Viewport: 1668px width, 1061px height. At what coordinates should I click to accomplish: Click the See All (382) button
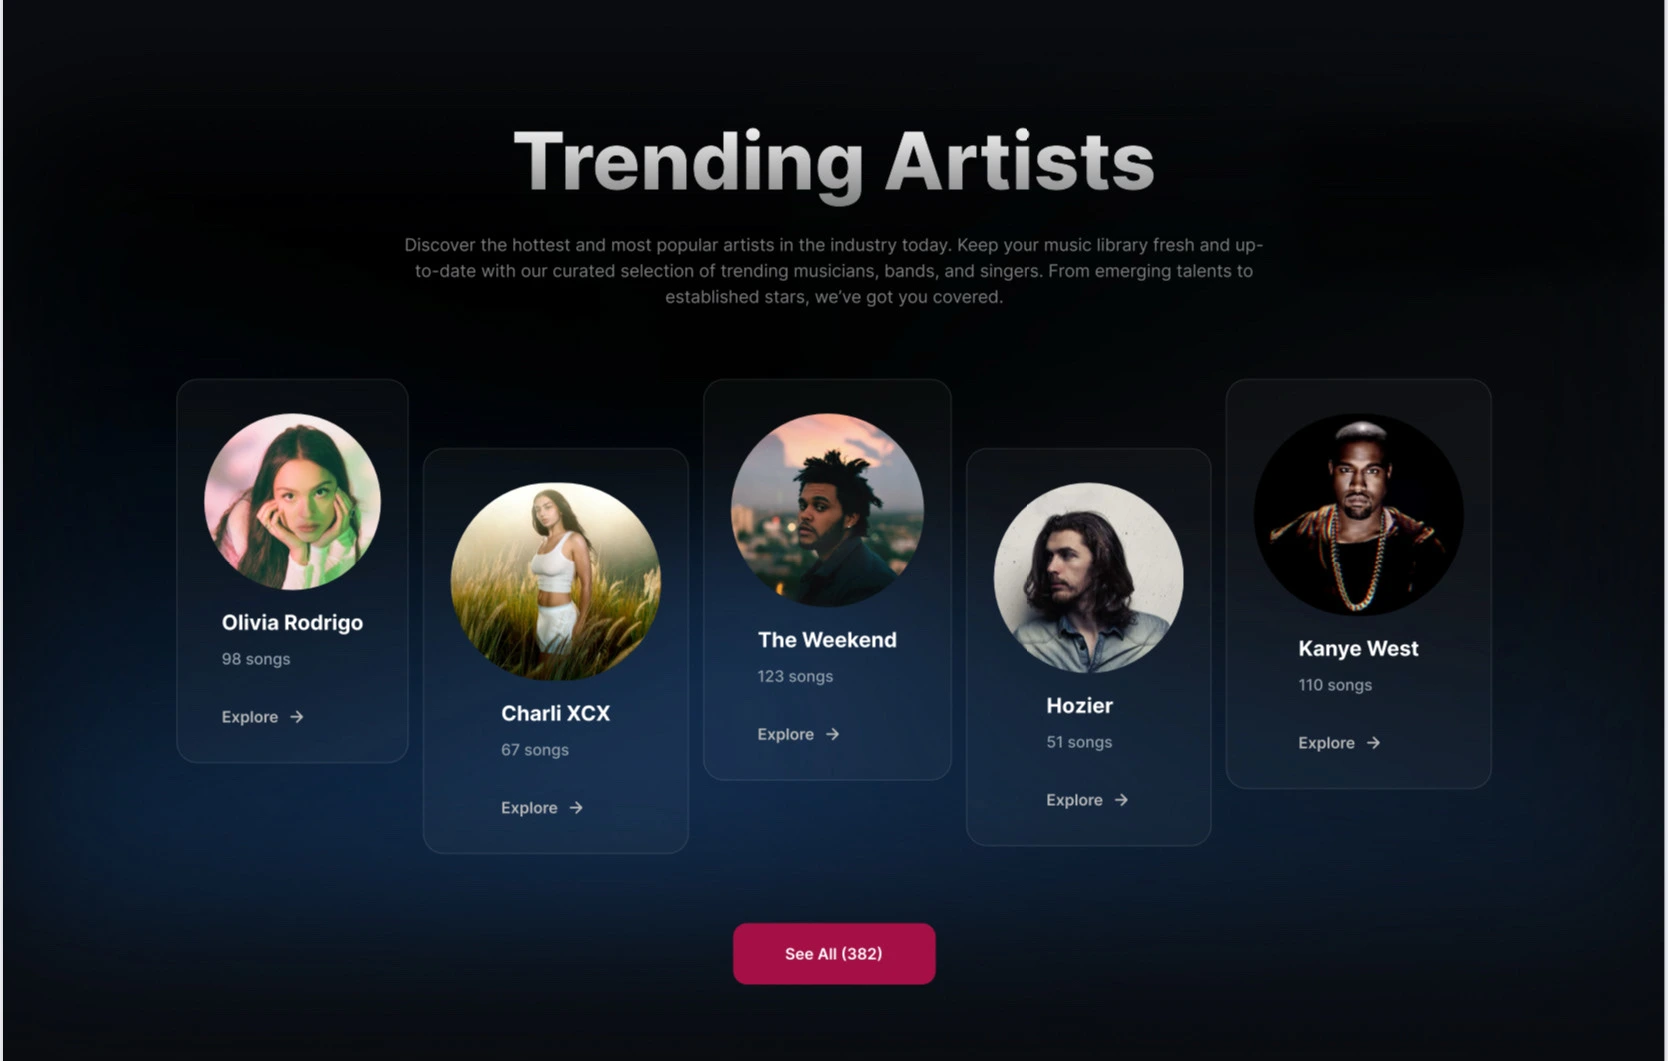click(834, 954)
